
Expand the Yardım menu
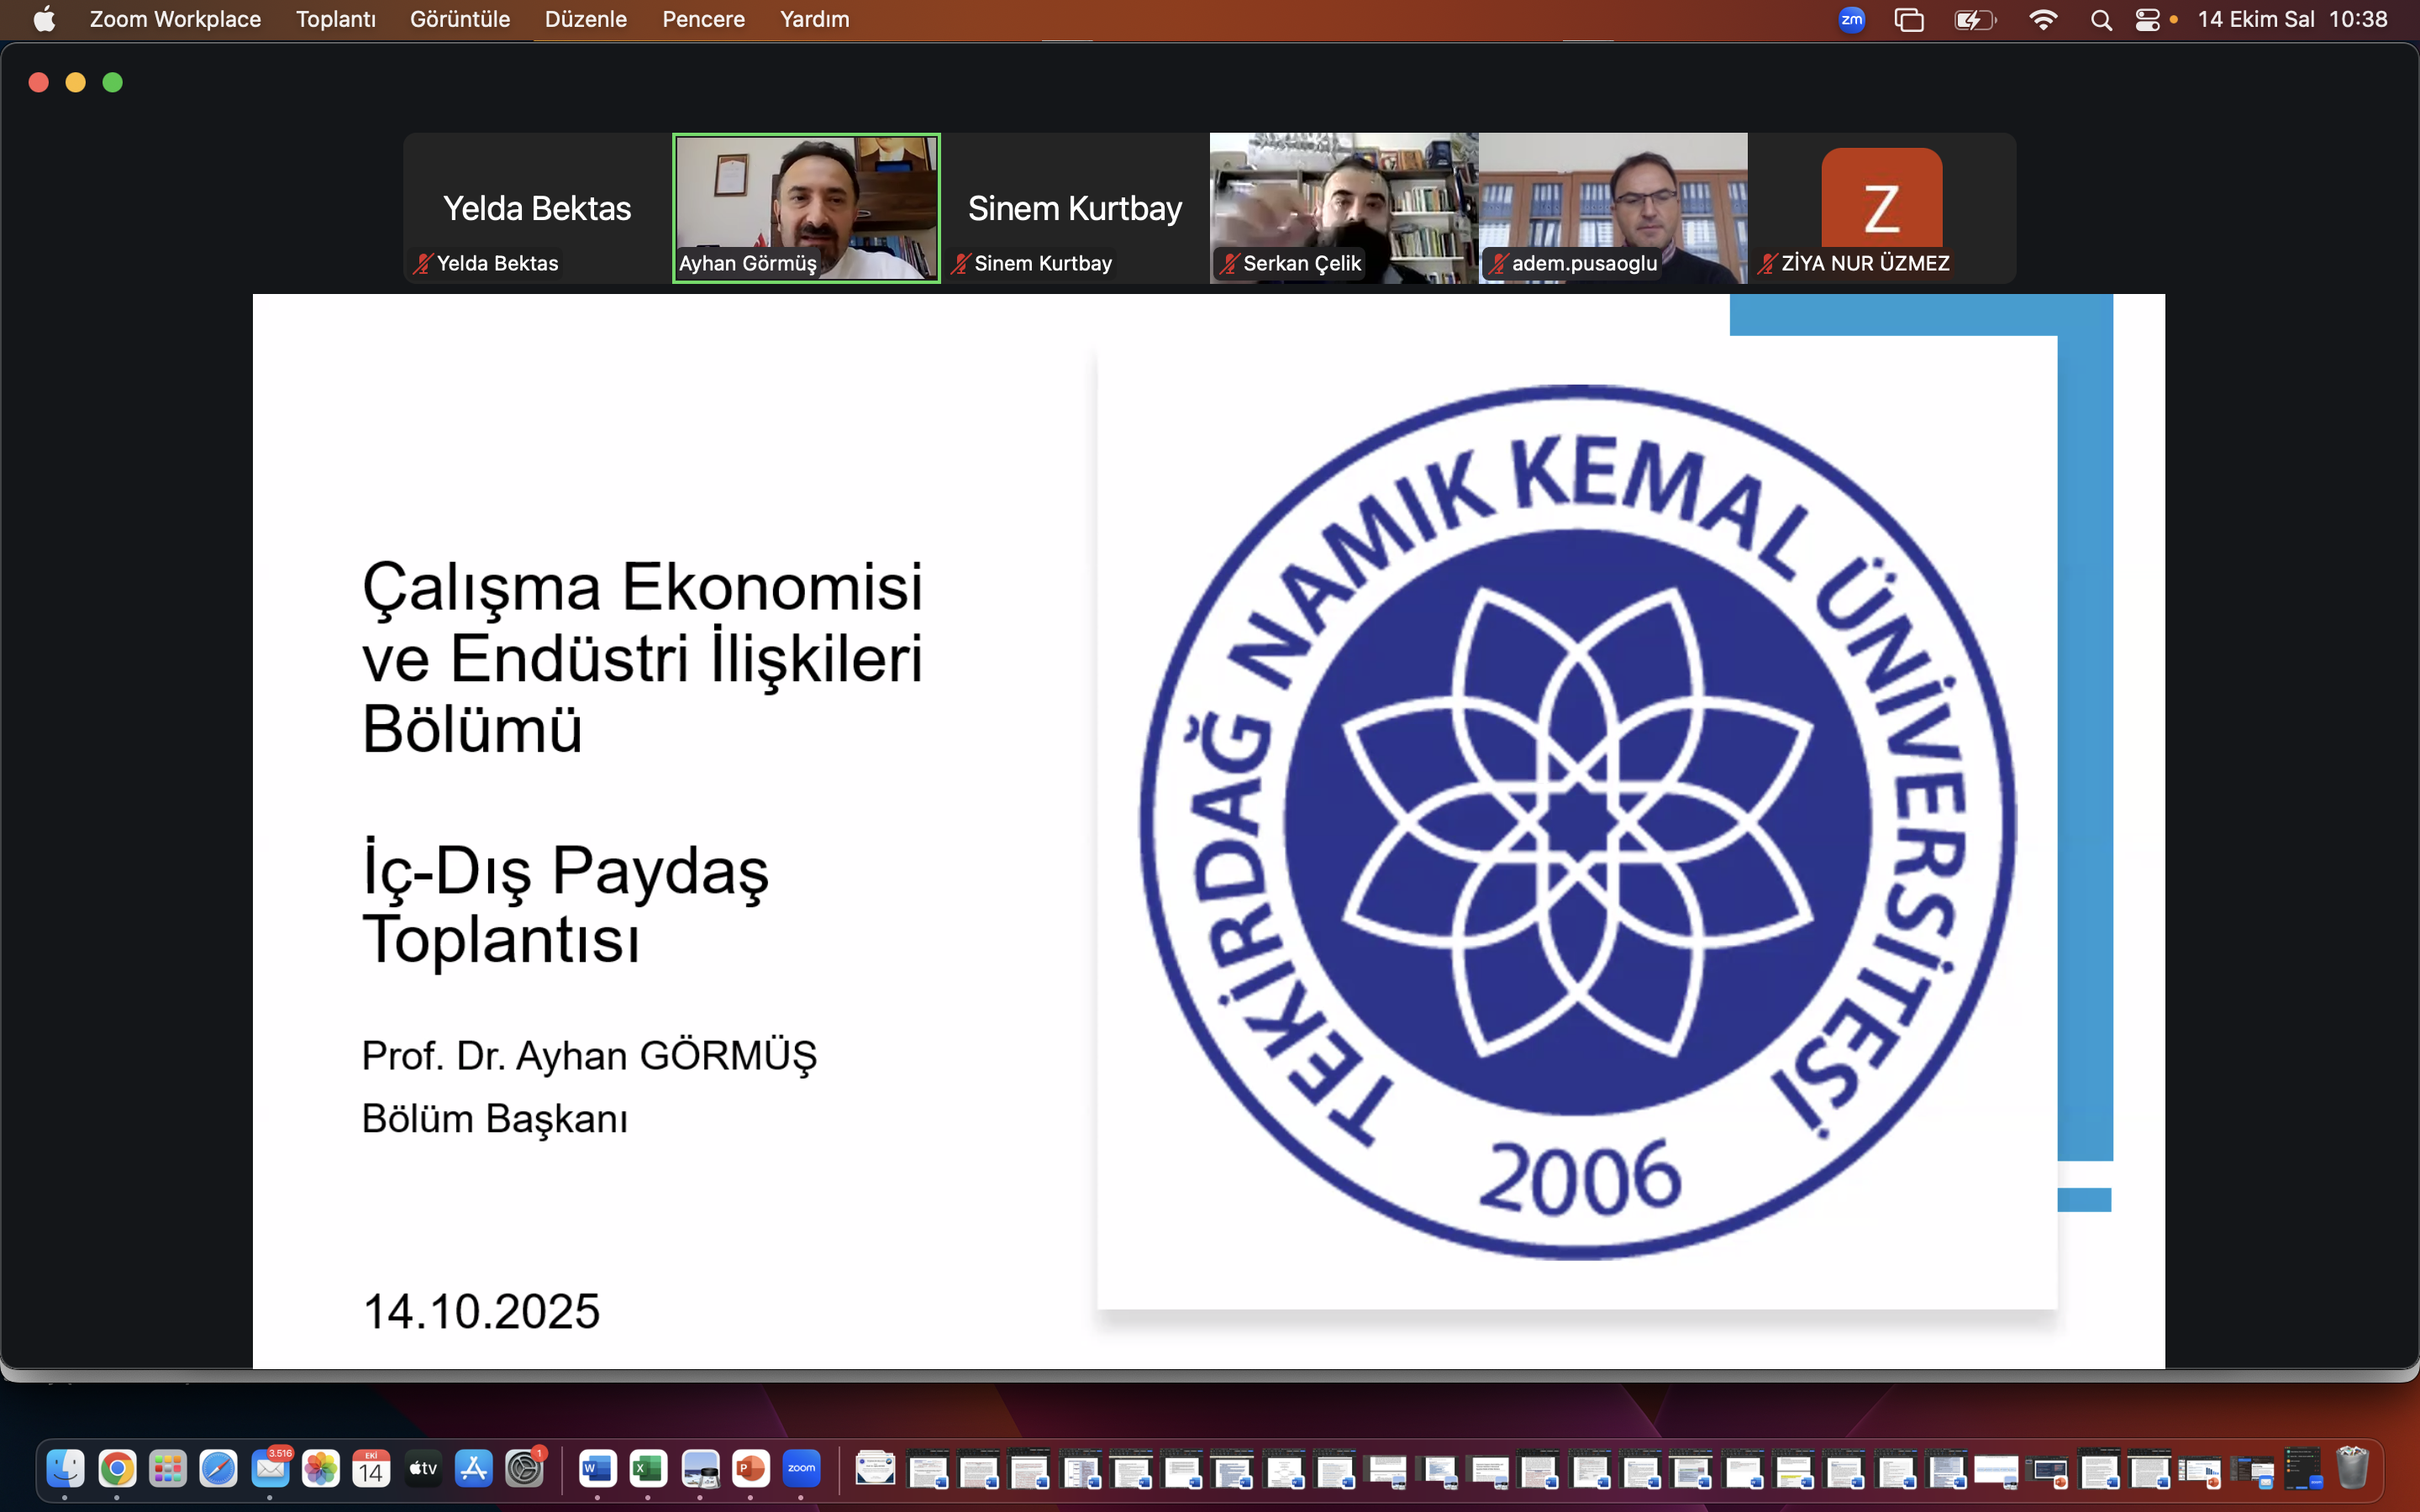[x=814, y=20]
